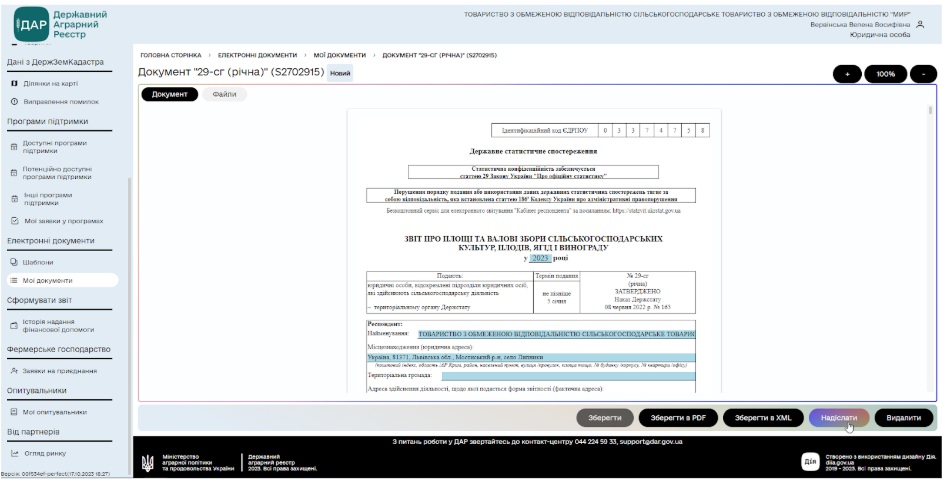
Task: Click the Найменування respondent name field
Action: pyautogui.click(x=556, y=334)
